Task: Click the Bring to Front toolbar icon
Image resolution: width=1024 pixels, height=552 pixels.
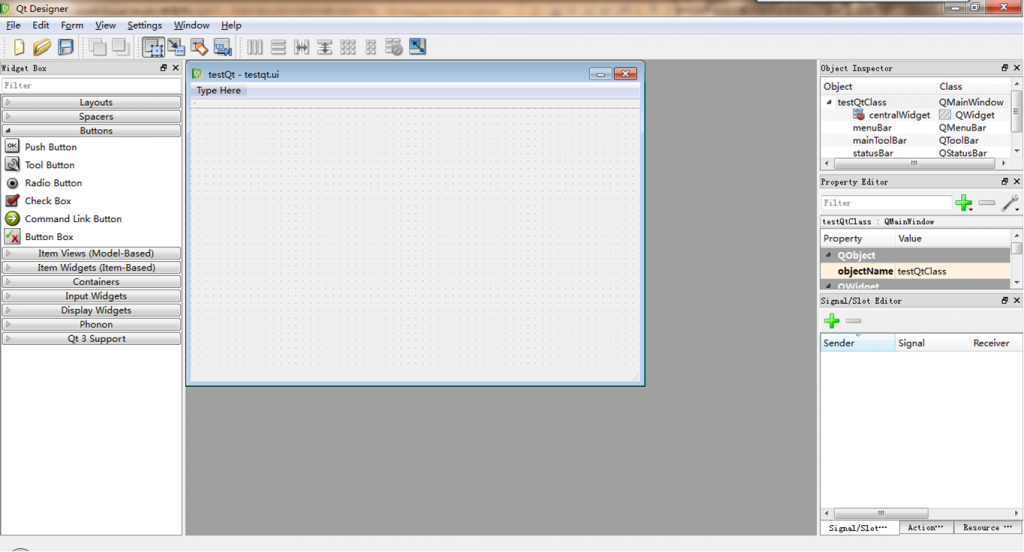Action: pyautogui.click(x=120, y=47)
